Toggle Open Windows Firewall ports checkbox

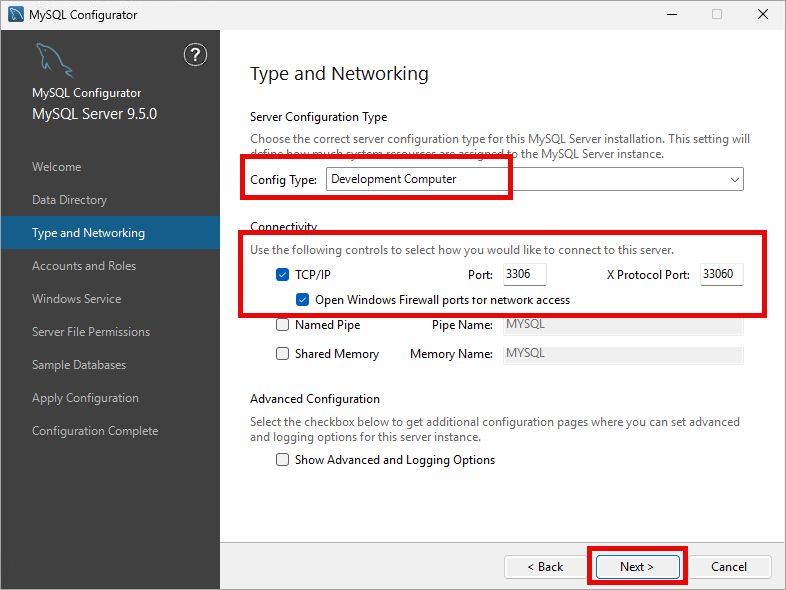(303, 299)
